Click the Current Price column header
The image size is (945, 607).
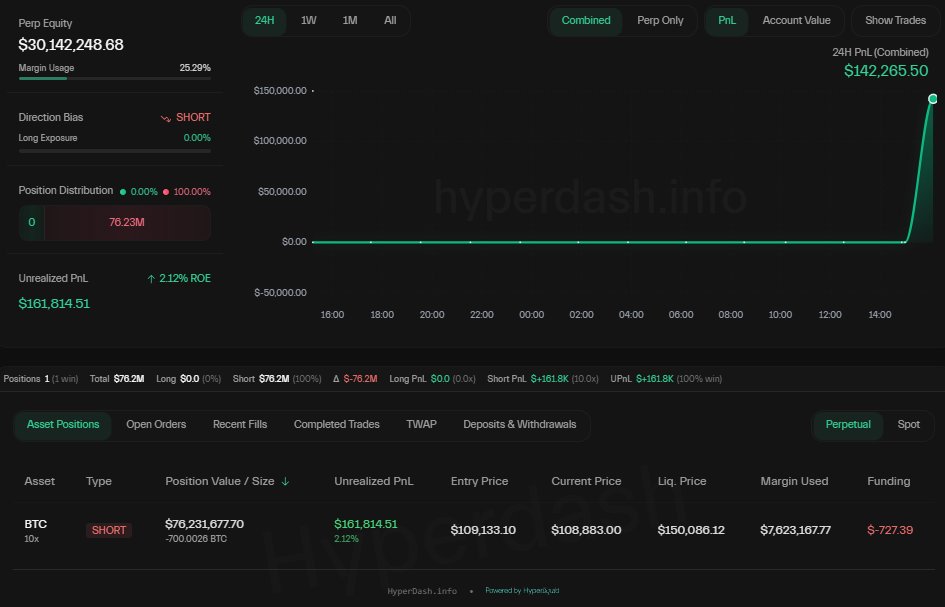586,481
